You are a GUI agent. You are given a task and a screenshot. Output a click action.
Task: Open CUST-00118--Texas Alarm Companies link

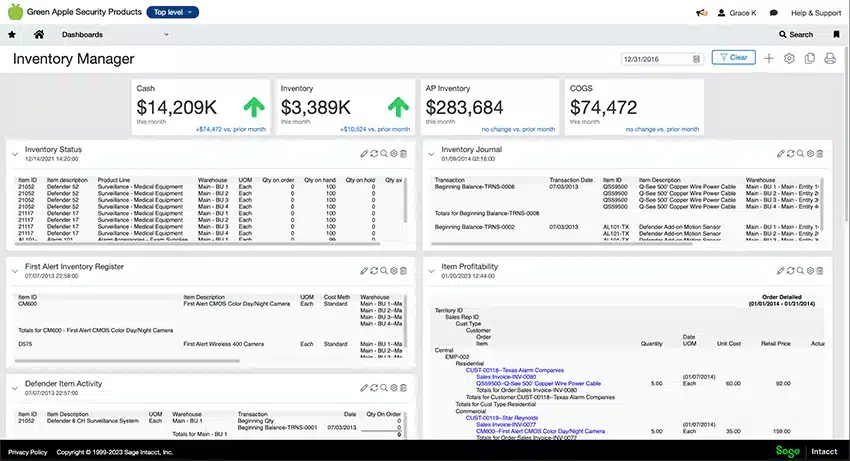pyautogui.click(x=515, y=370)
